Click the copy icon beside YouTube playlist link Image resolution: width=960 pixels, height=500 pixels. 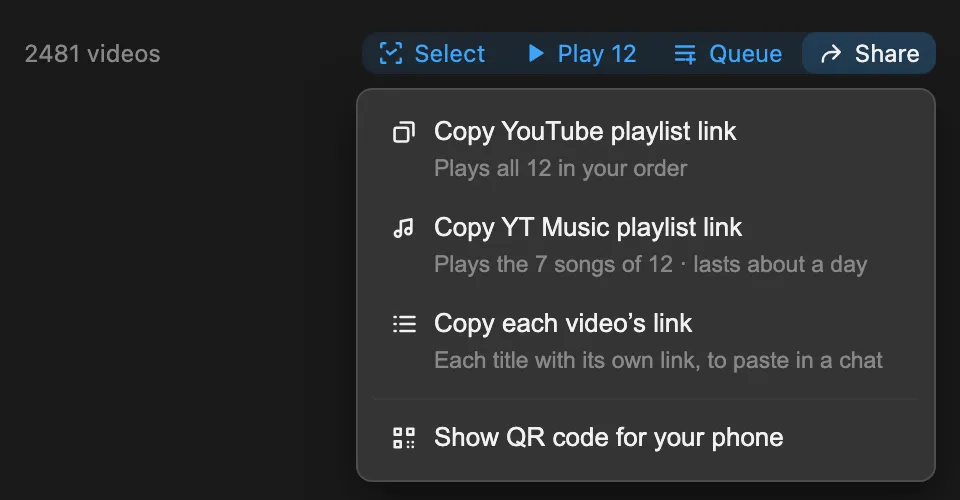pos(403,132)
